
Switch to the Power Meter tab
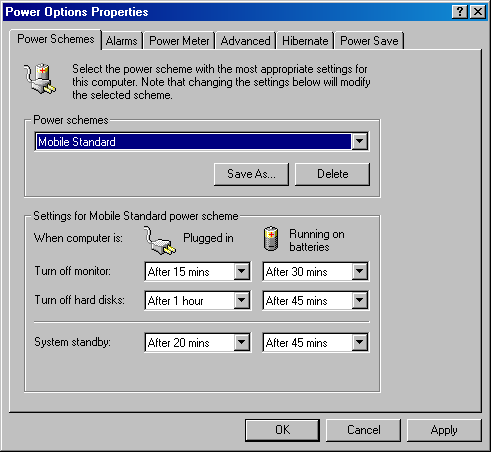click(x=179, y=41)
